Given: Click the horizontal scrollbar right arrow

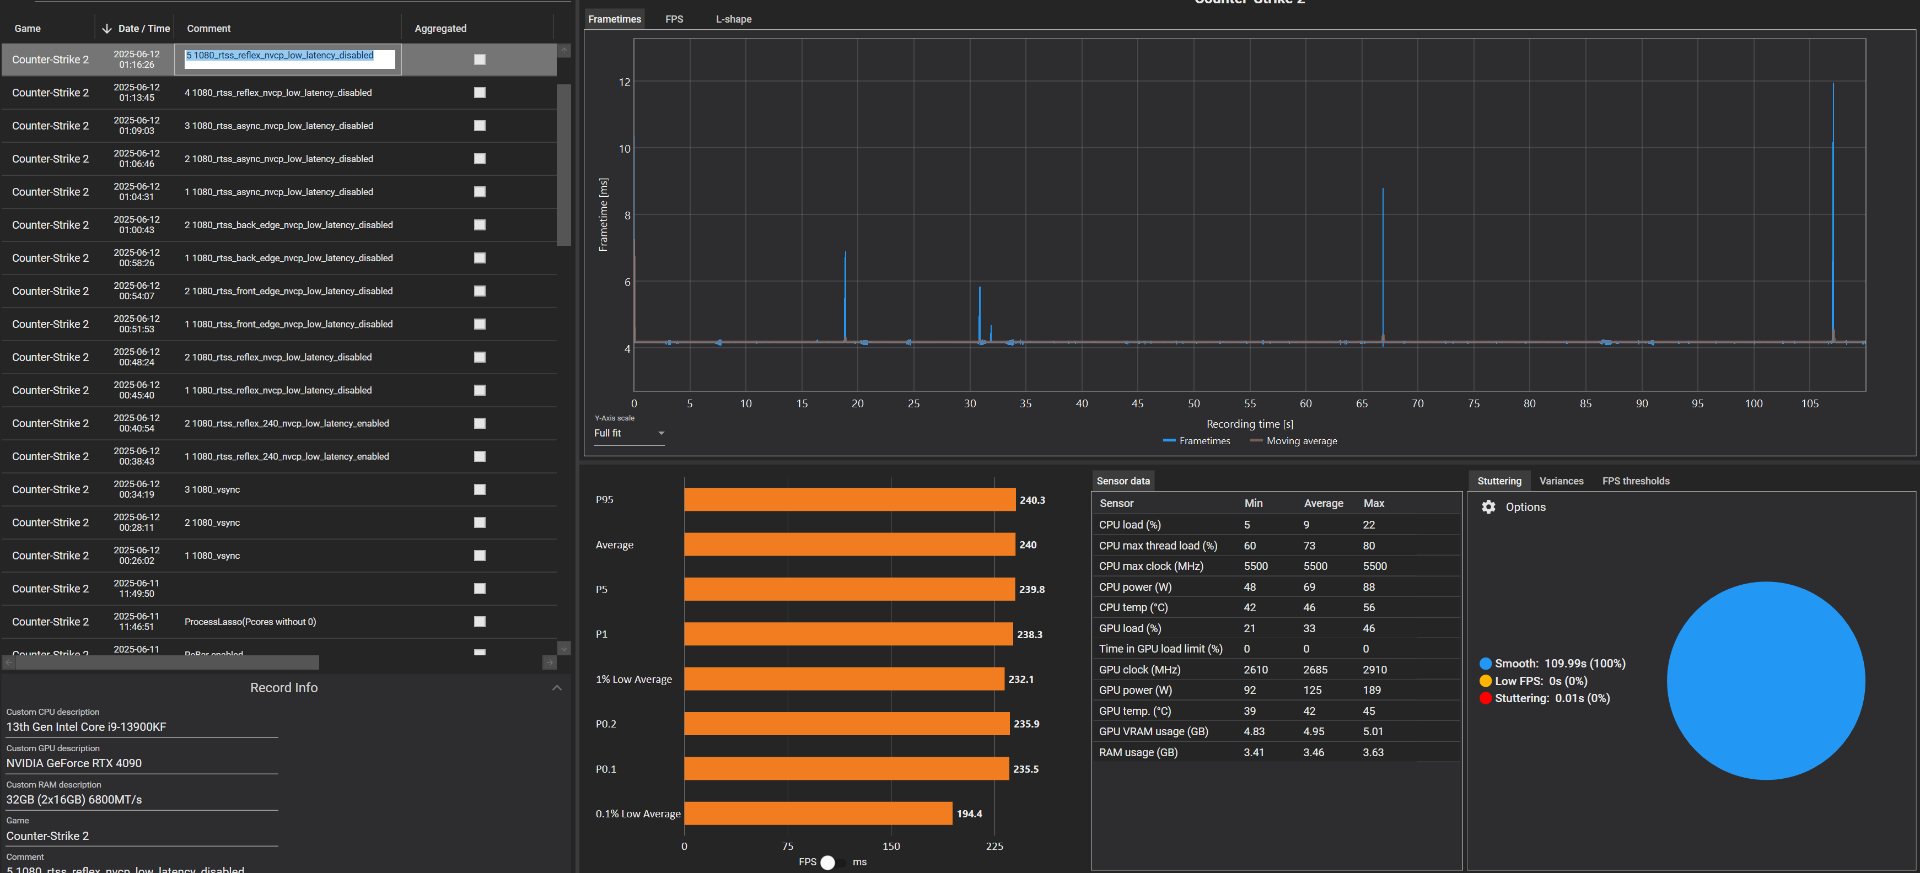Looking at the screenshot, I should coord(549,662).
